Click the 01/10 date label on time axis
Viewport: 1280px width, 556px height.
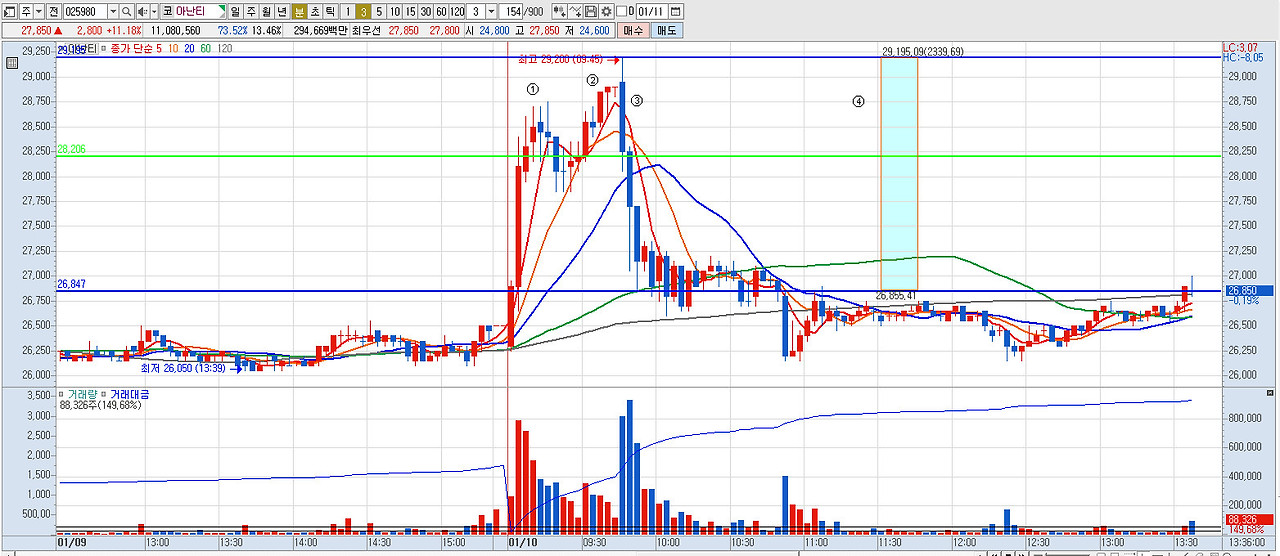pos(524,541)
